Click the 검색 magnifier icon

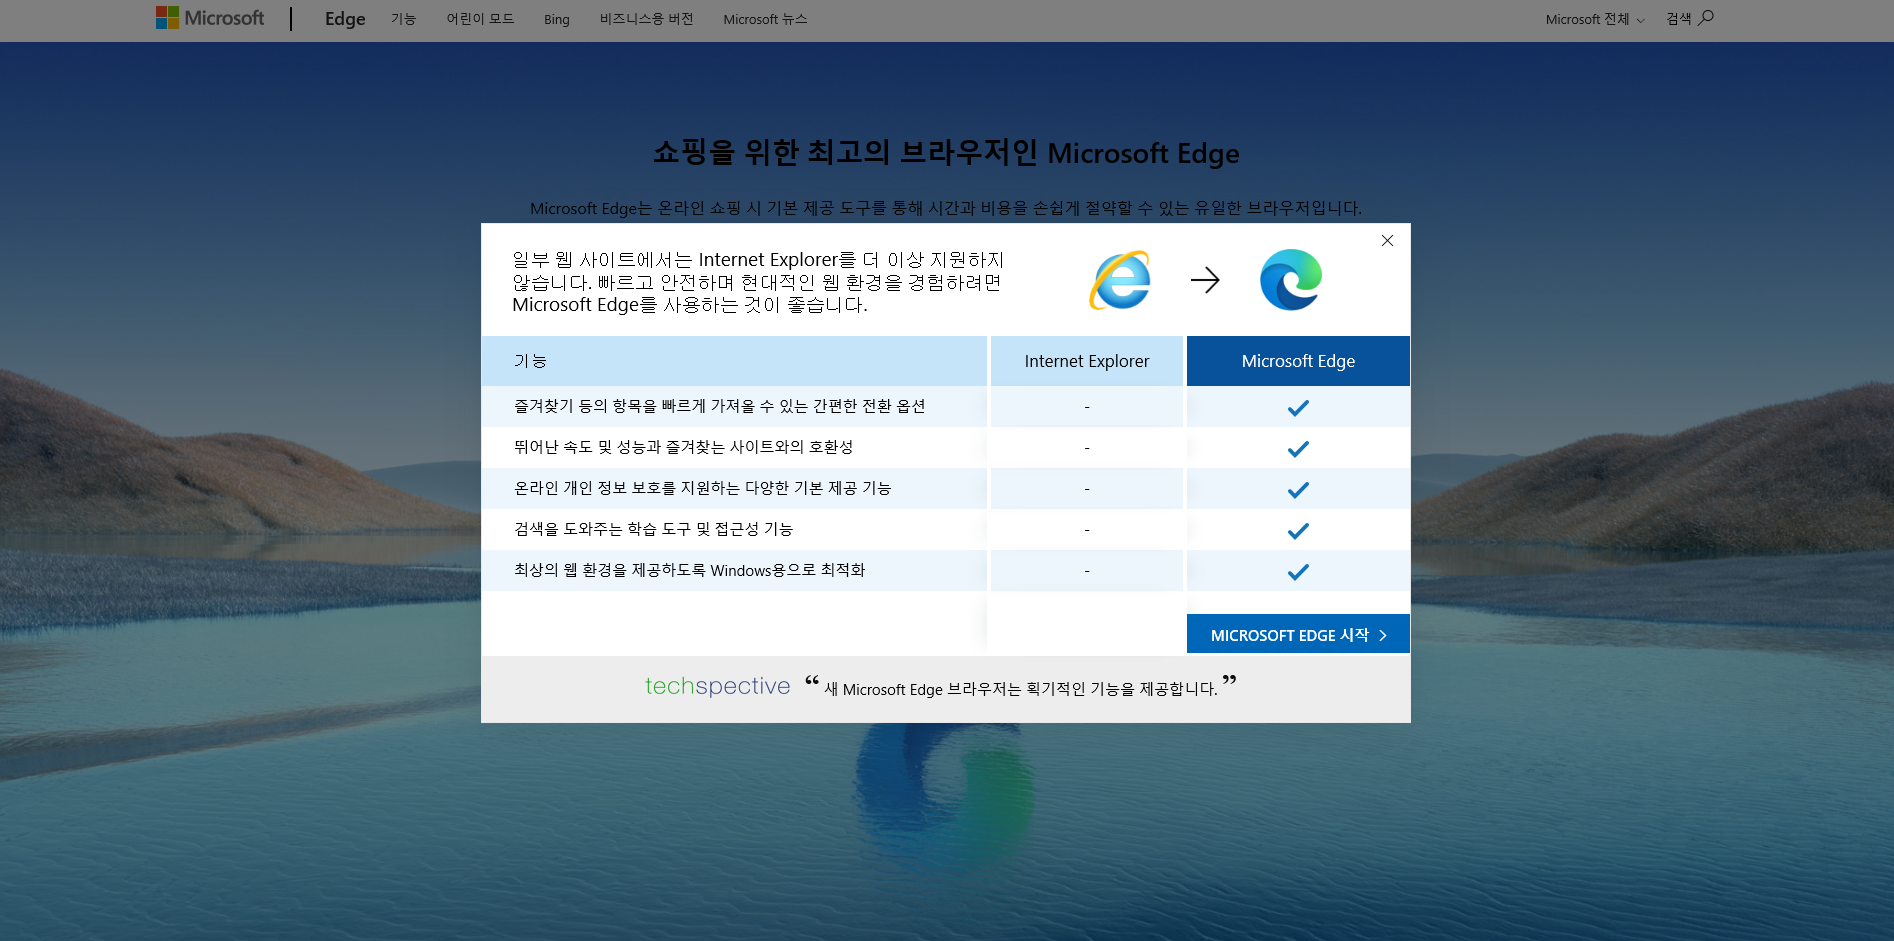coord(1705,17)
